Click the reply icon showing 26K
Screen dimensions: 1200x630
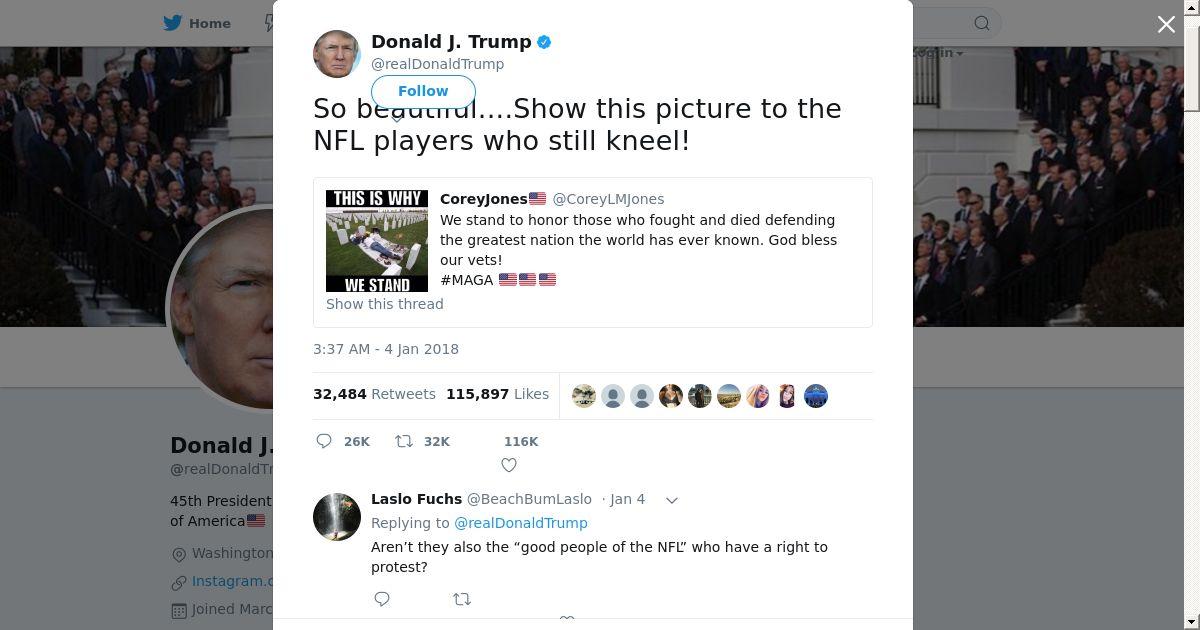tap(324, 441)
